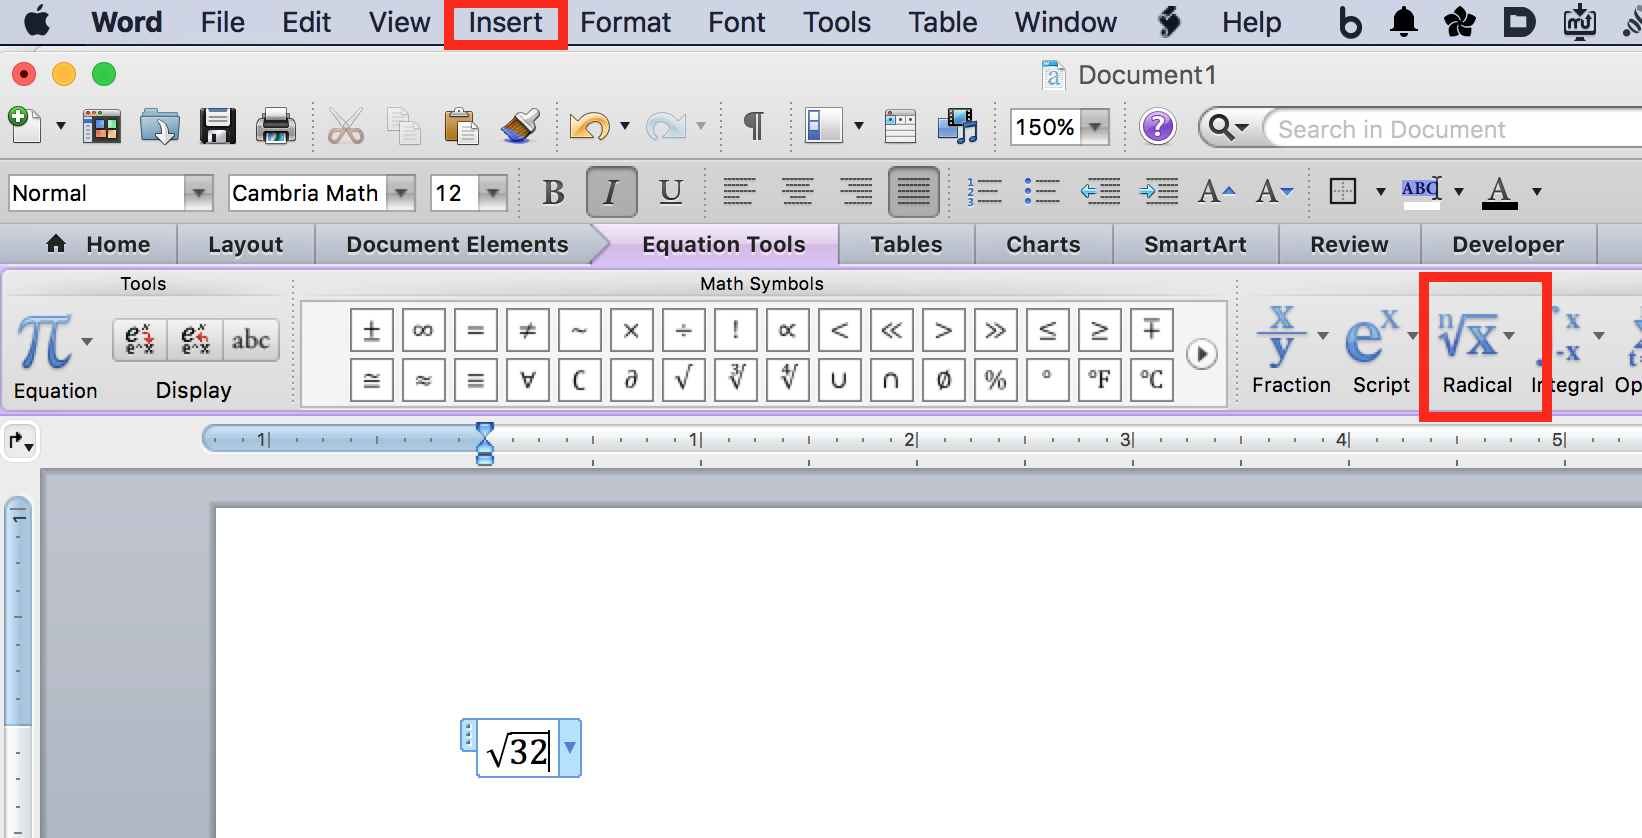Click the increase indent icon
The height and width of the screenshot is (838, 1642).
click(1159, 191)
